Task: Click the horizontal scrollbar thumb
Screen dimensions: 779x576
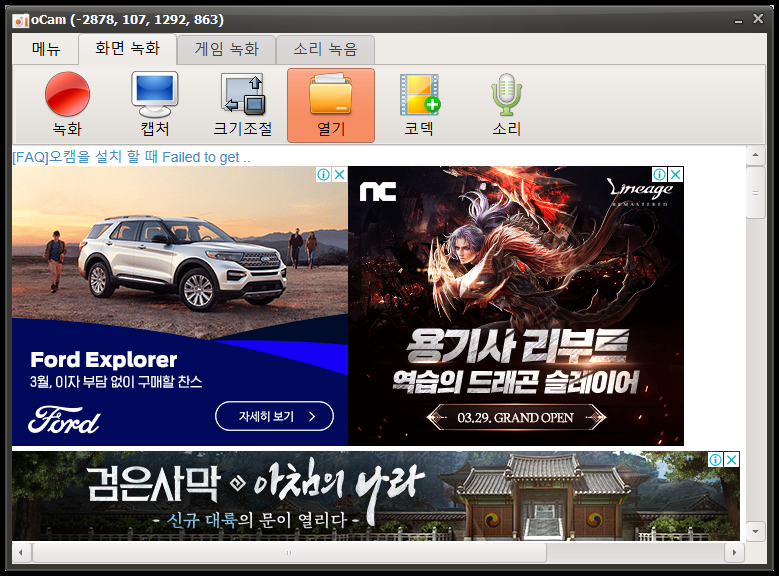Action: tap(289, 552)
